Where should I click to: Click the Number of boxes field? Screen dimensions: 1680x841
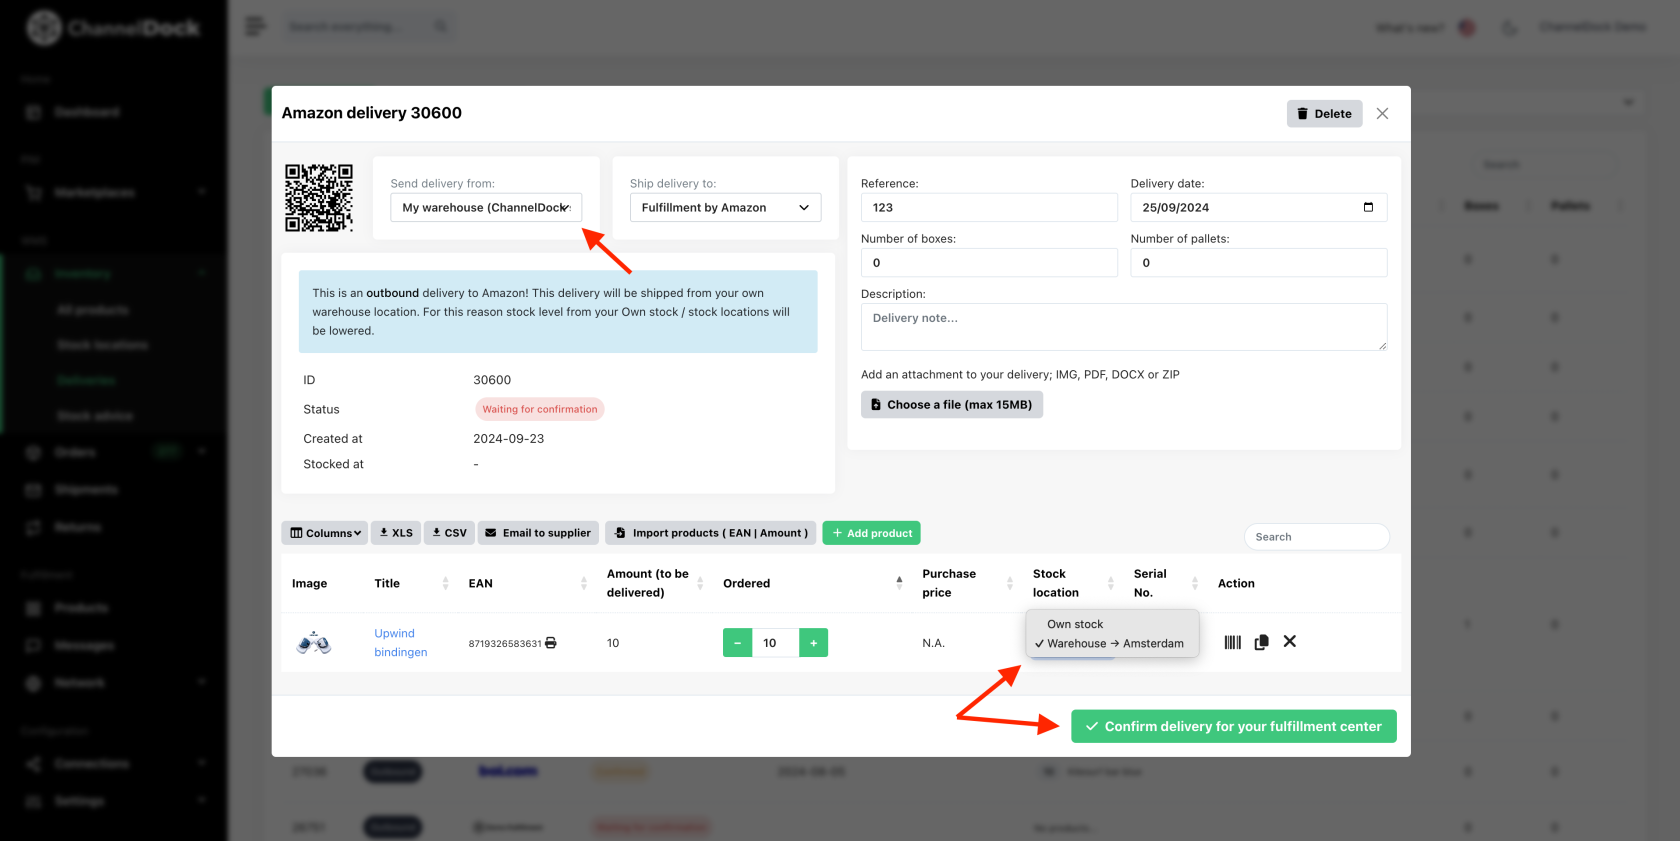[989, 262]
